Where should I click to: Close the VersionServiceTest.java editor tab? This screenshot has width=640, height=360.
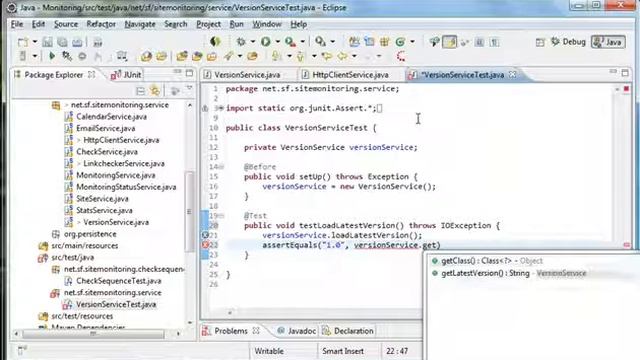[512, 75]
